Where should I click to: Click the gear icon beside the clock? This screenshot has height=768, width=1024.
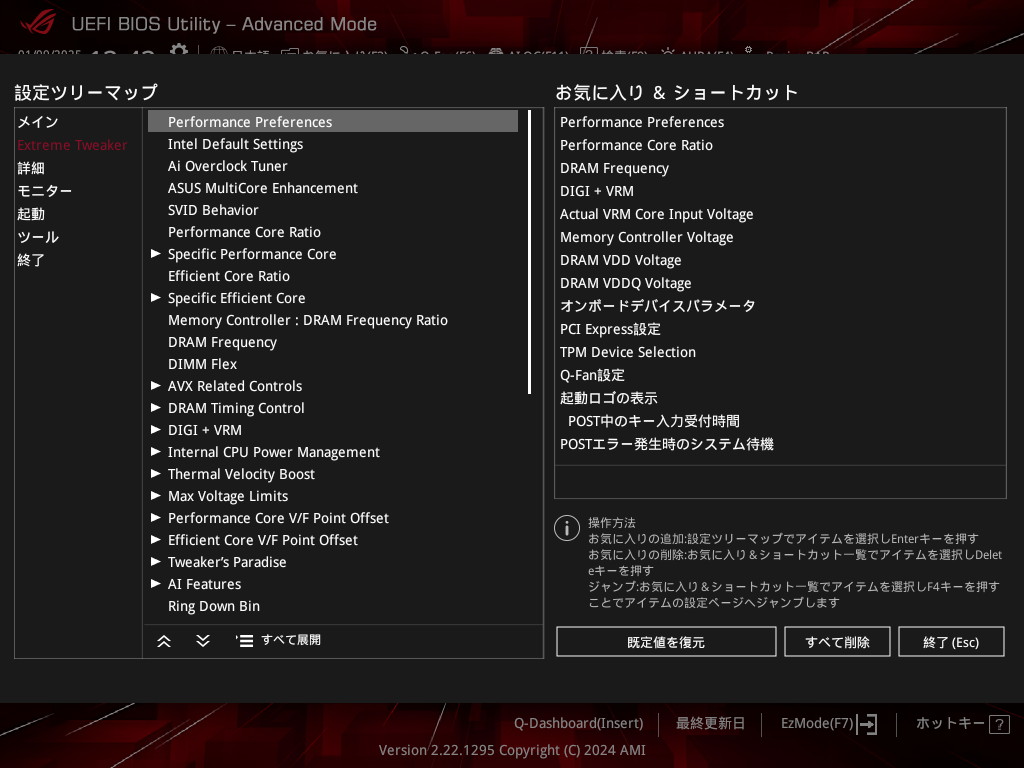point(178,51)
